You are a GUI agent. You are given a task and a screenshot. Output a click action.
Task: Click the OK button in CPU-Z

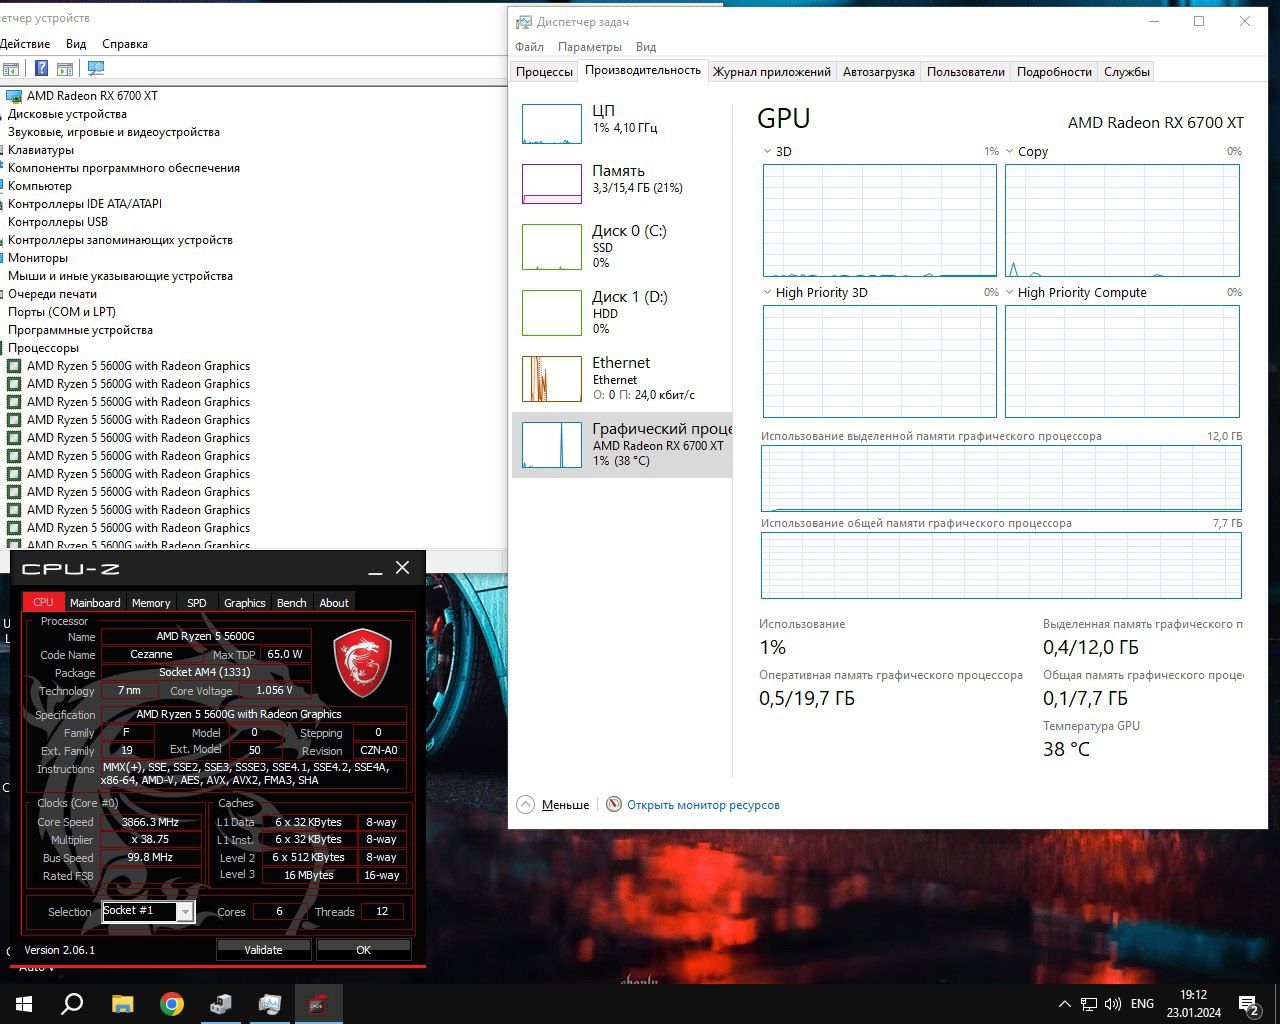(363, 950)
